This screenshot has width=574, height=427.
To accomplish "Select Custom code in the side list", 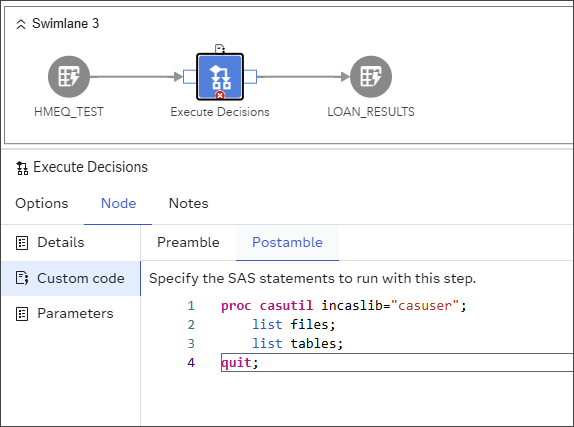I will point(71,278).
